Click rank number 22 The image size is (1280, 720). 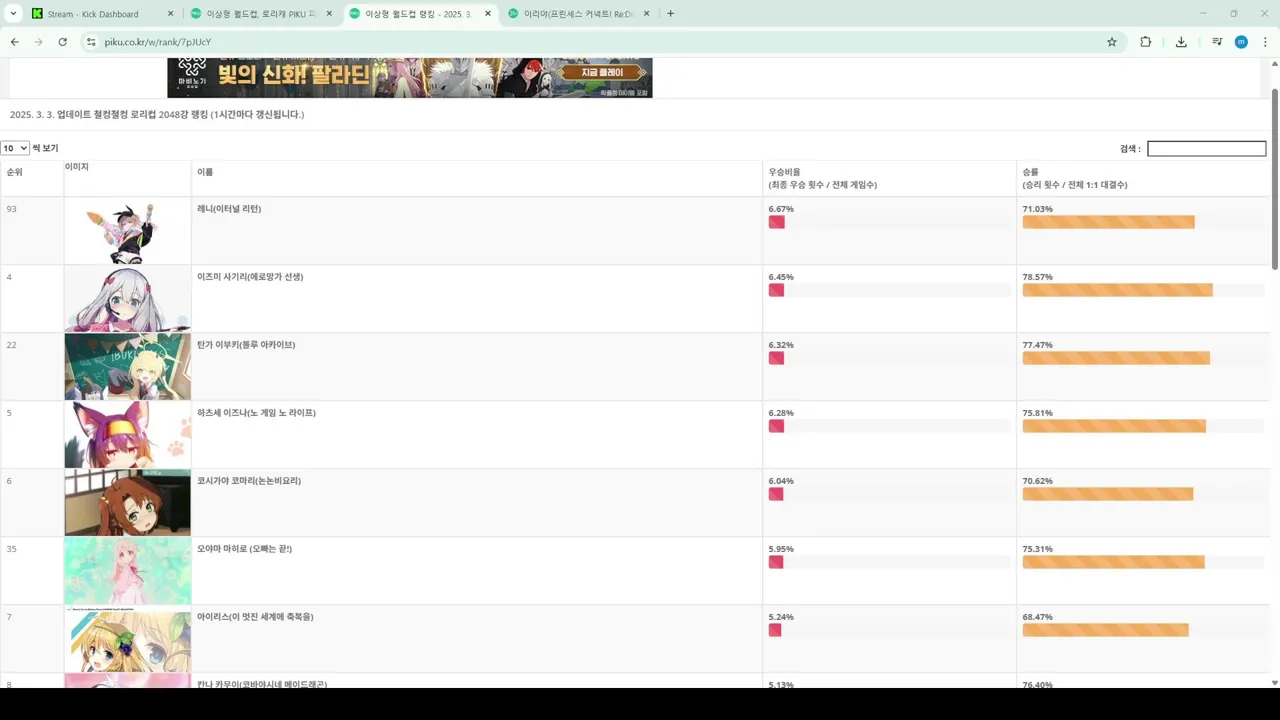click(11, 345)
